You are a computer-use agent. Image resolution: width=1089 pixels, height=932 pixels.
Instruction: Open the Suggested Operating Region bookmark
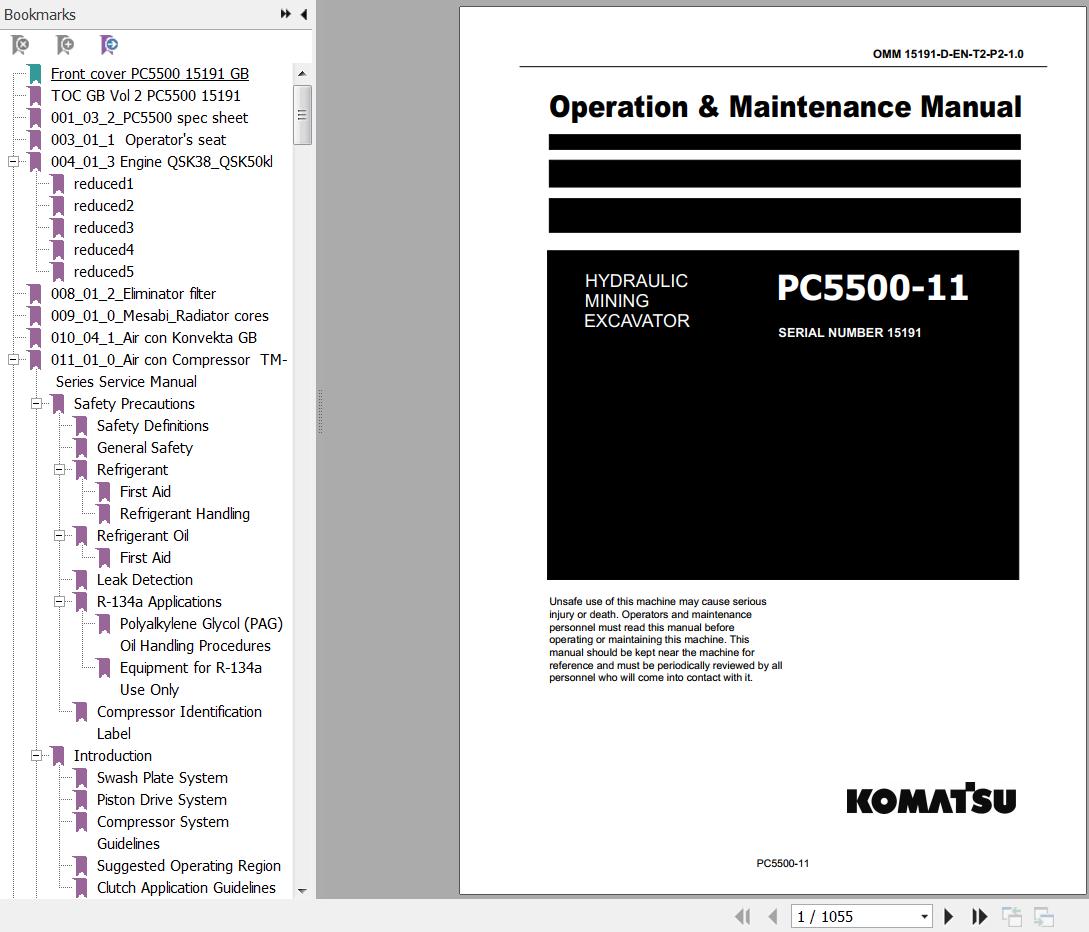pos(188,866)
